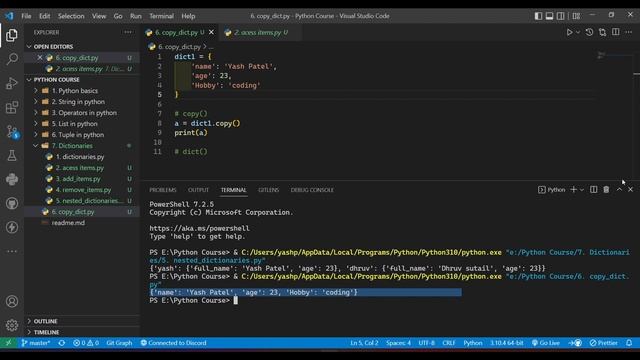The width and height of the screenshot is (640, 360).
Task: Collapse the Open Editors section
Action: (29, 47)
